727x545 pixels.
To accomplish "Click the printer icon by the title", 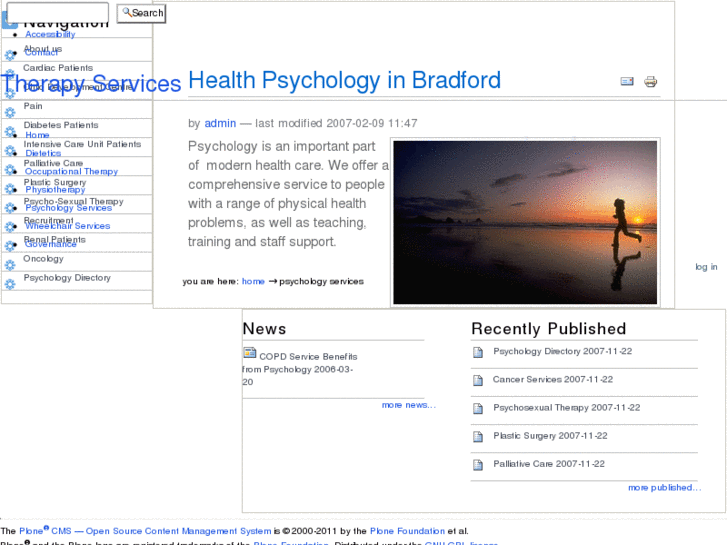I will tap(650, 82).
